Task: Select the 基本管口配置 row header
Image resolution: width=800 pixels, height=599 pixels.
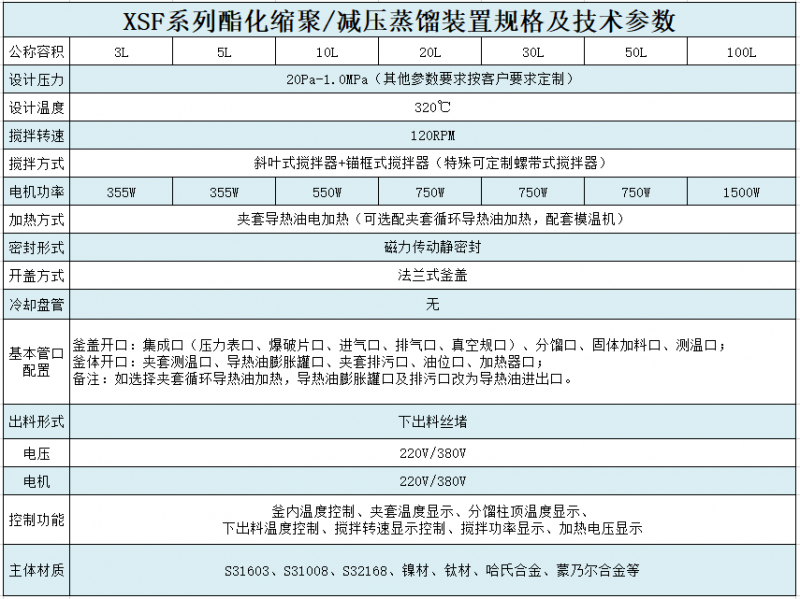Action: click(36, 361)
